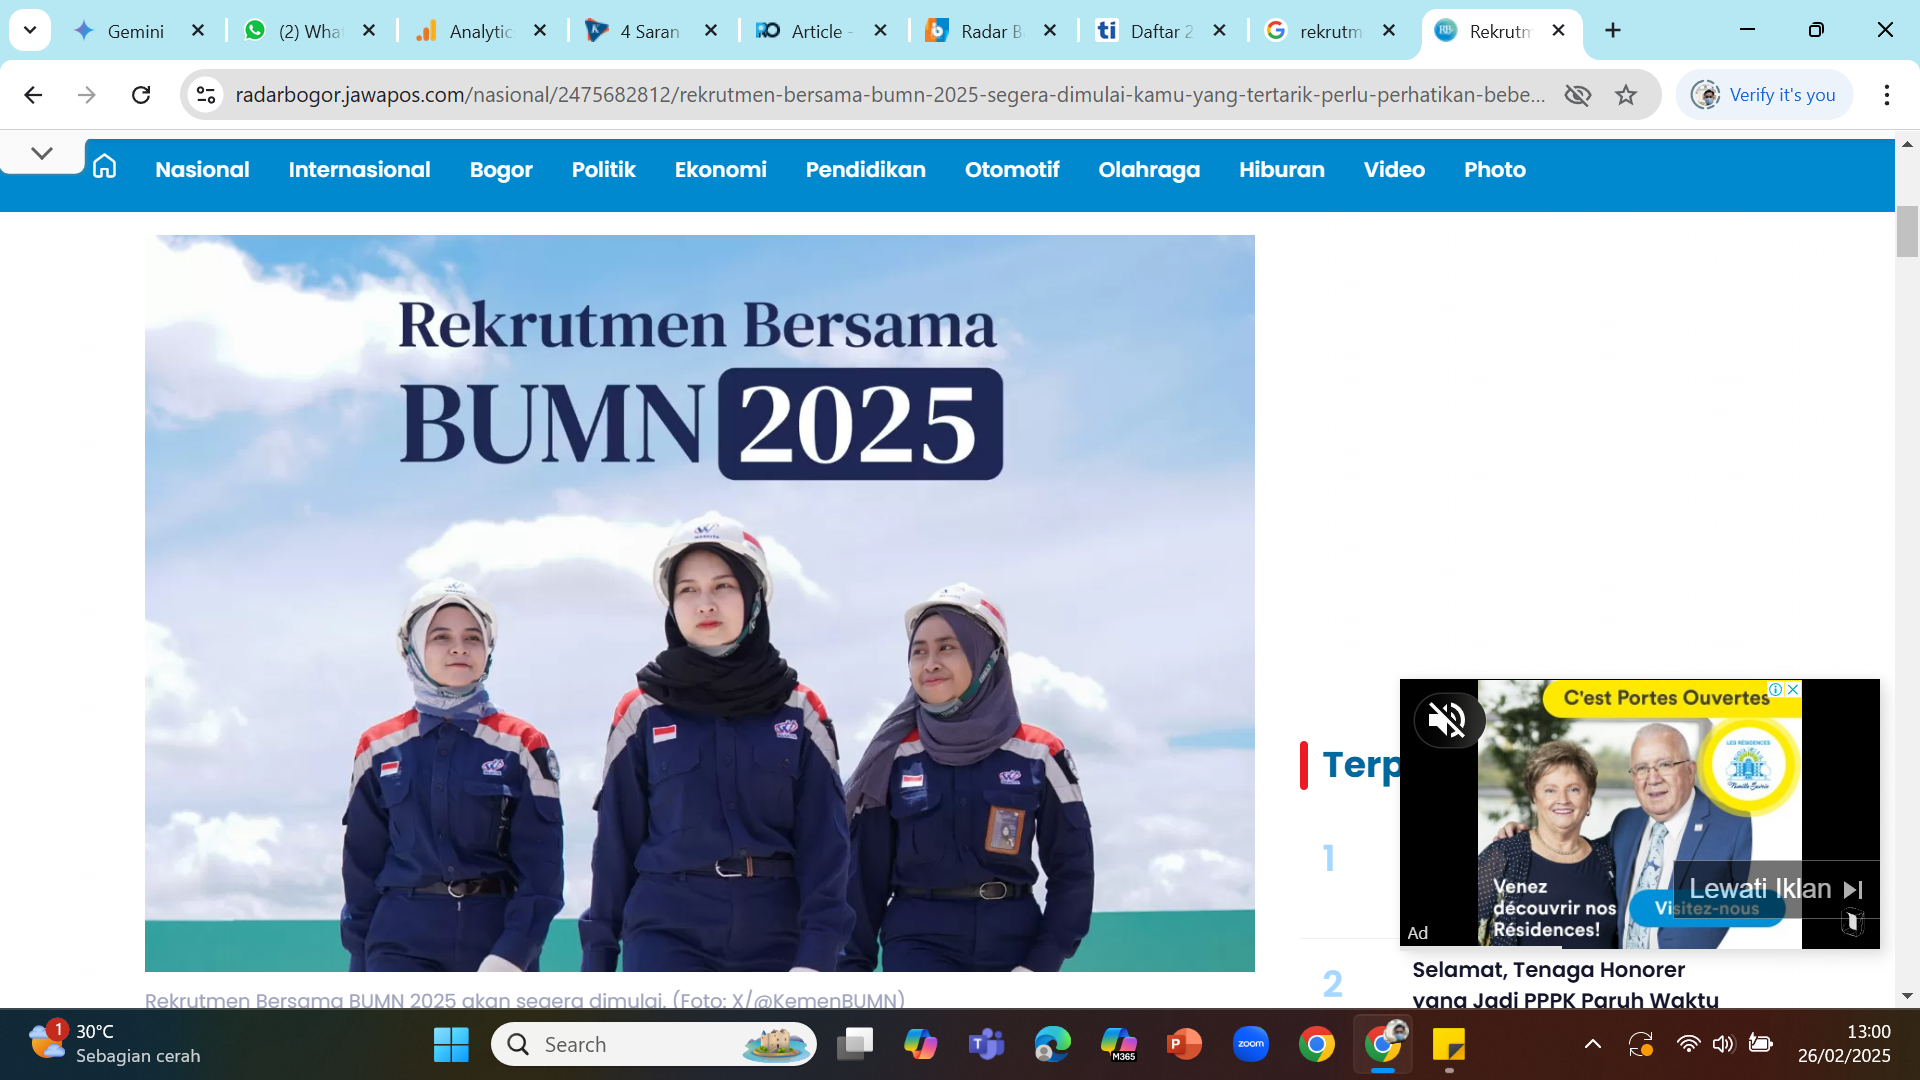Collapse the site header chevron
Viewport: 1920px width, 1080px height.
click(x=42, y=153)
